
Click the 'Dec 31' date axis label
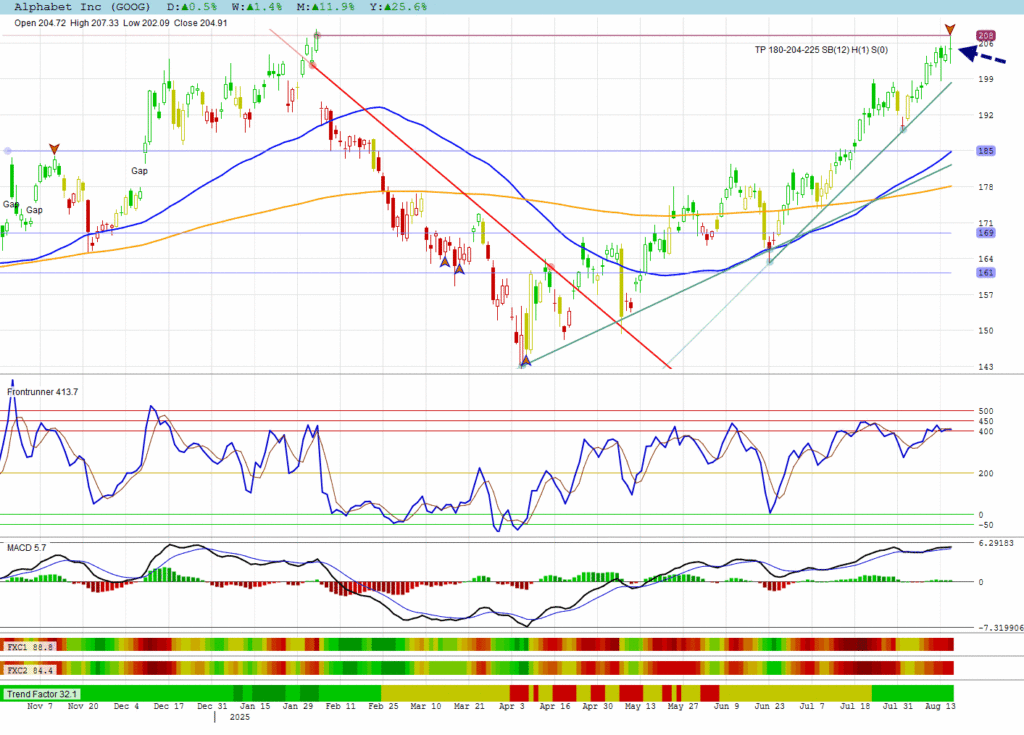point(212,706)
